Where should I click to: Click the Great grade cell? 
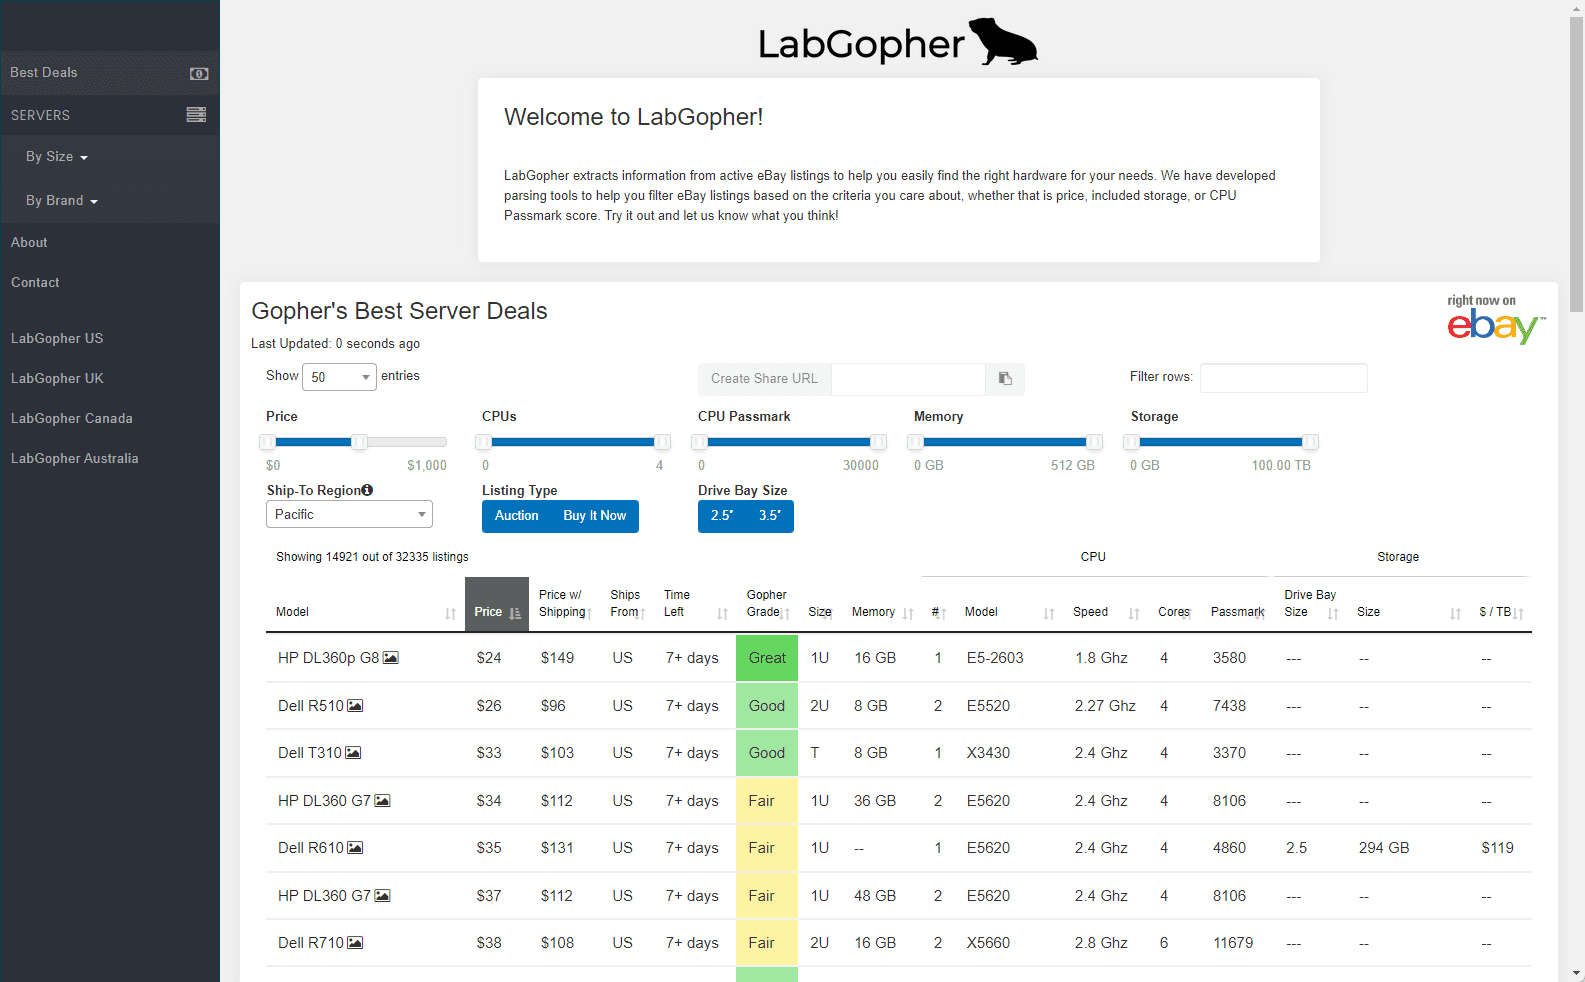point(767,658)
